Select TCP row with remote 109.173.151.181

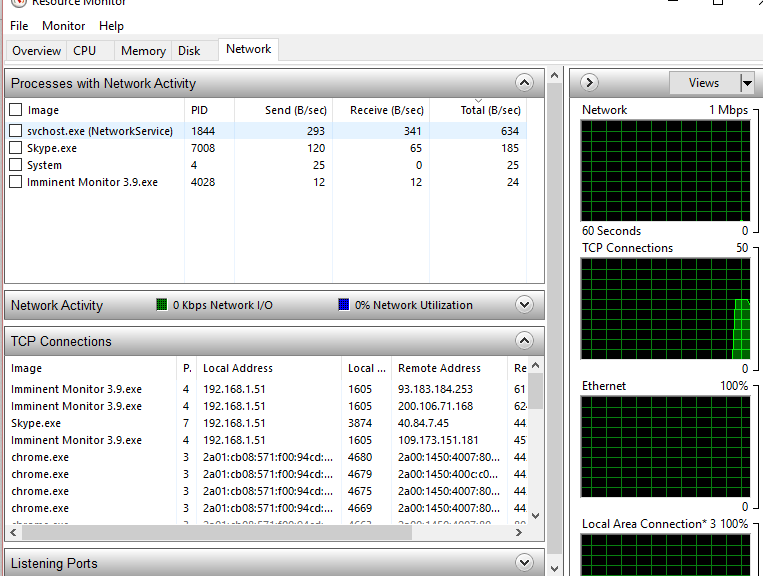[x=267, y=440]
